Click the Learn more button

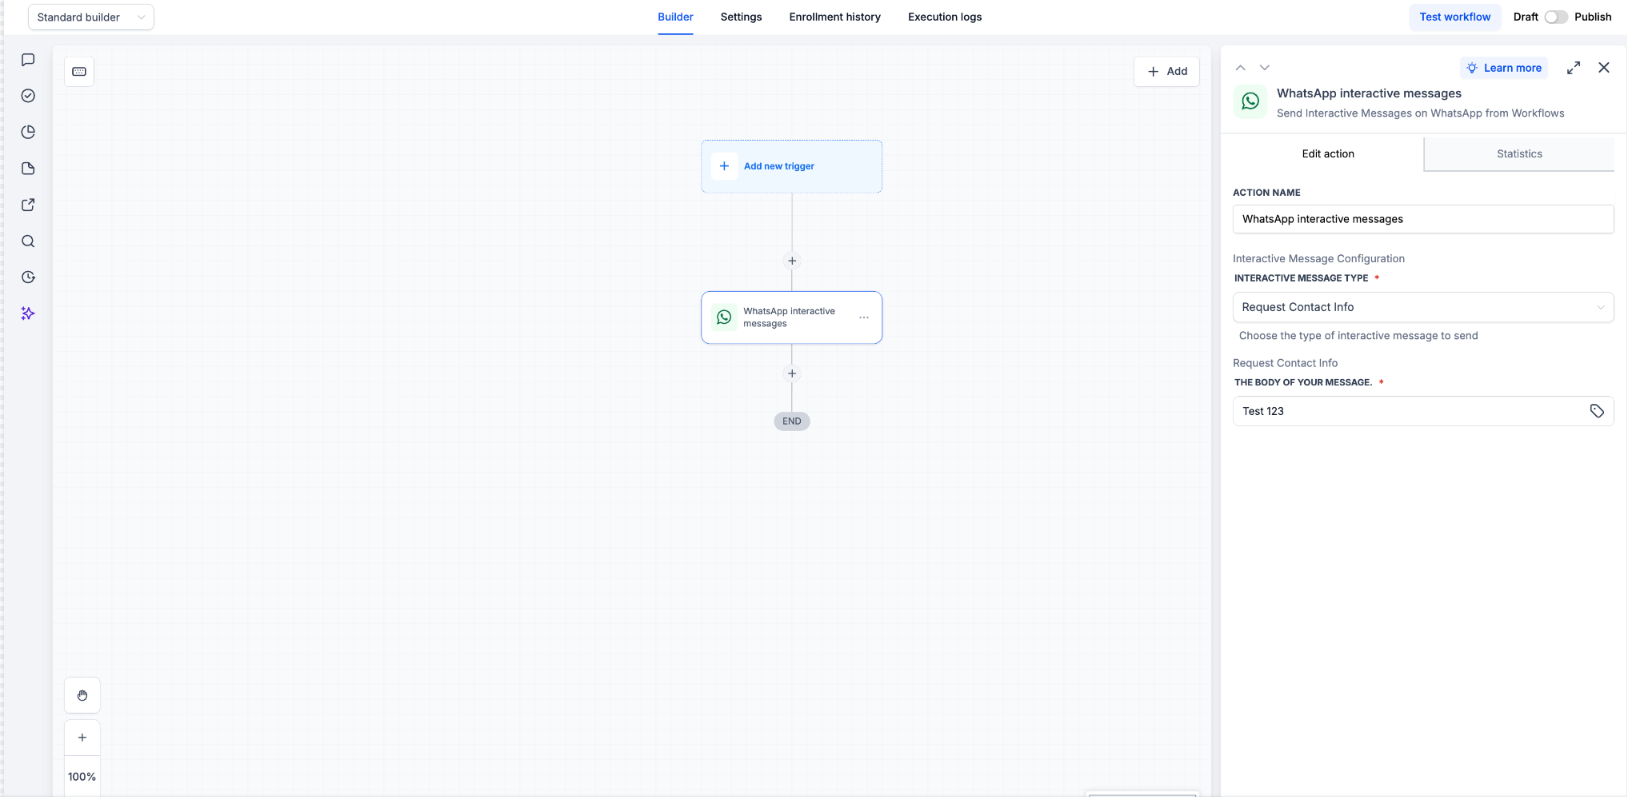pos(1503,68)
